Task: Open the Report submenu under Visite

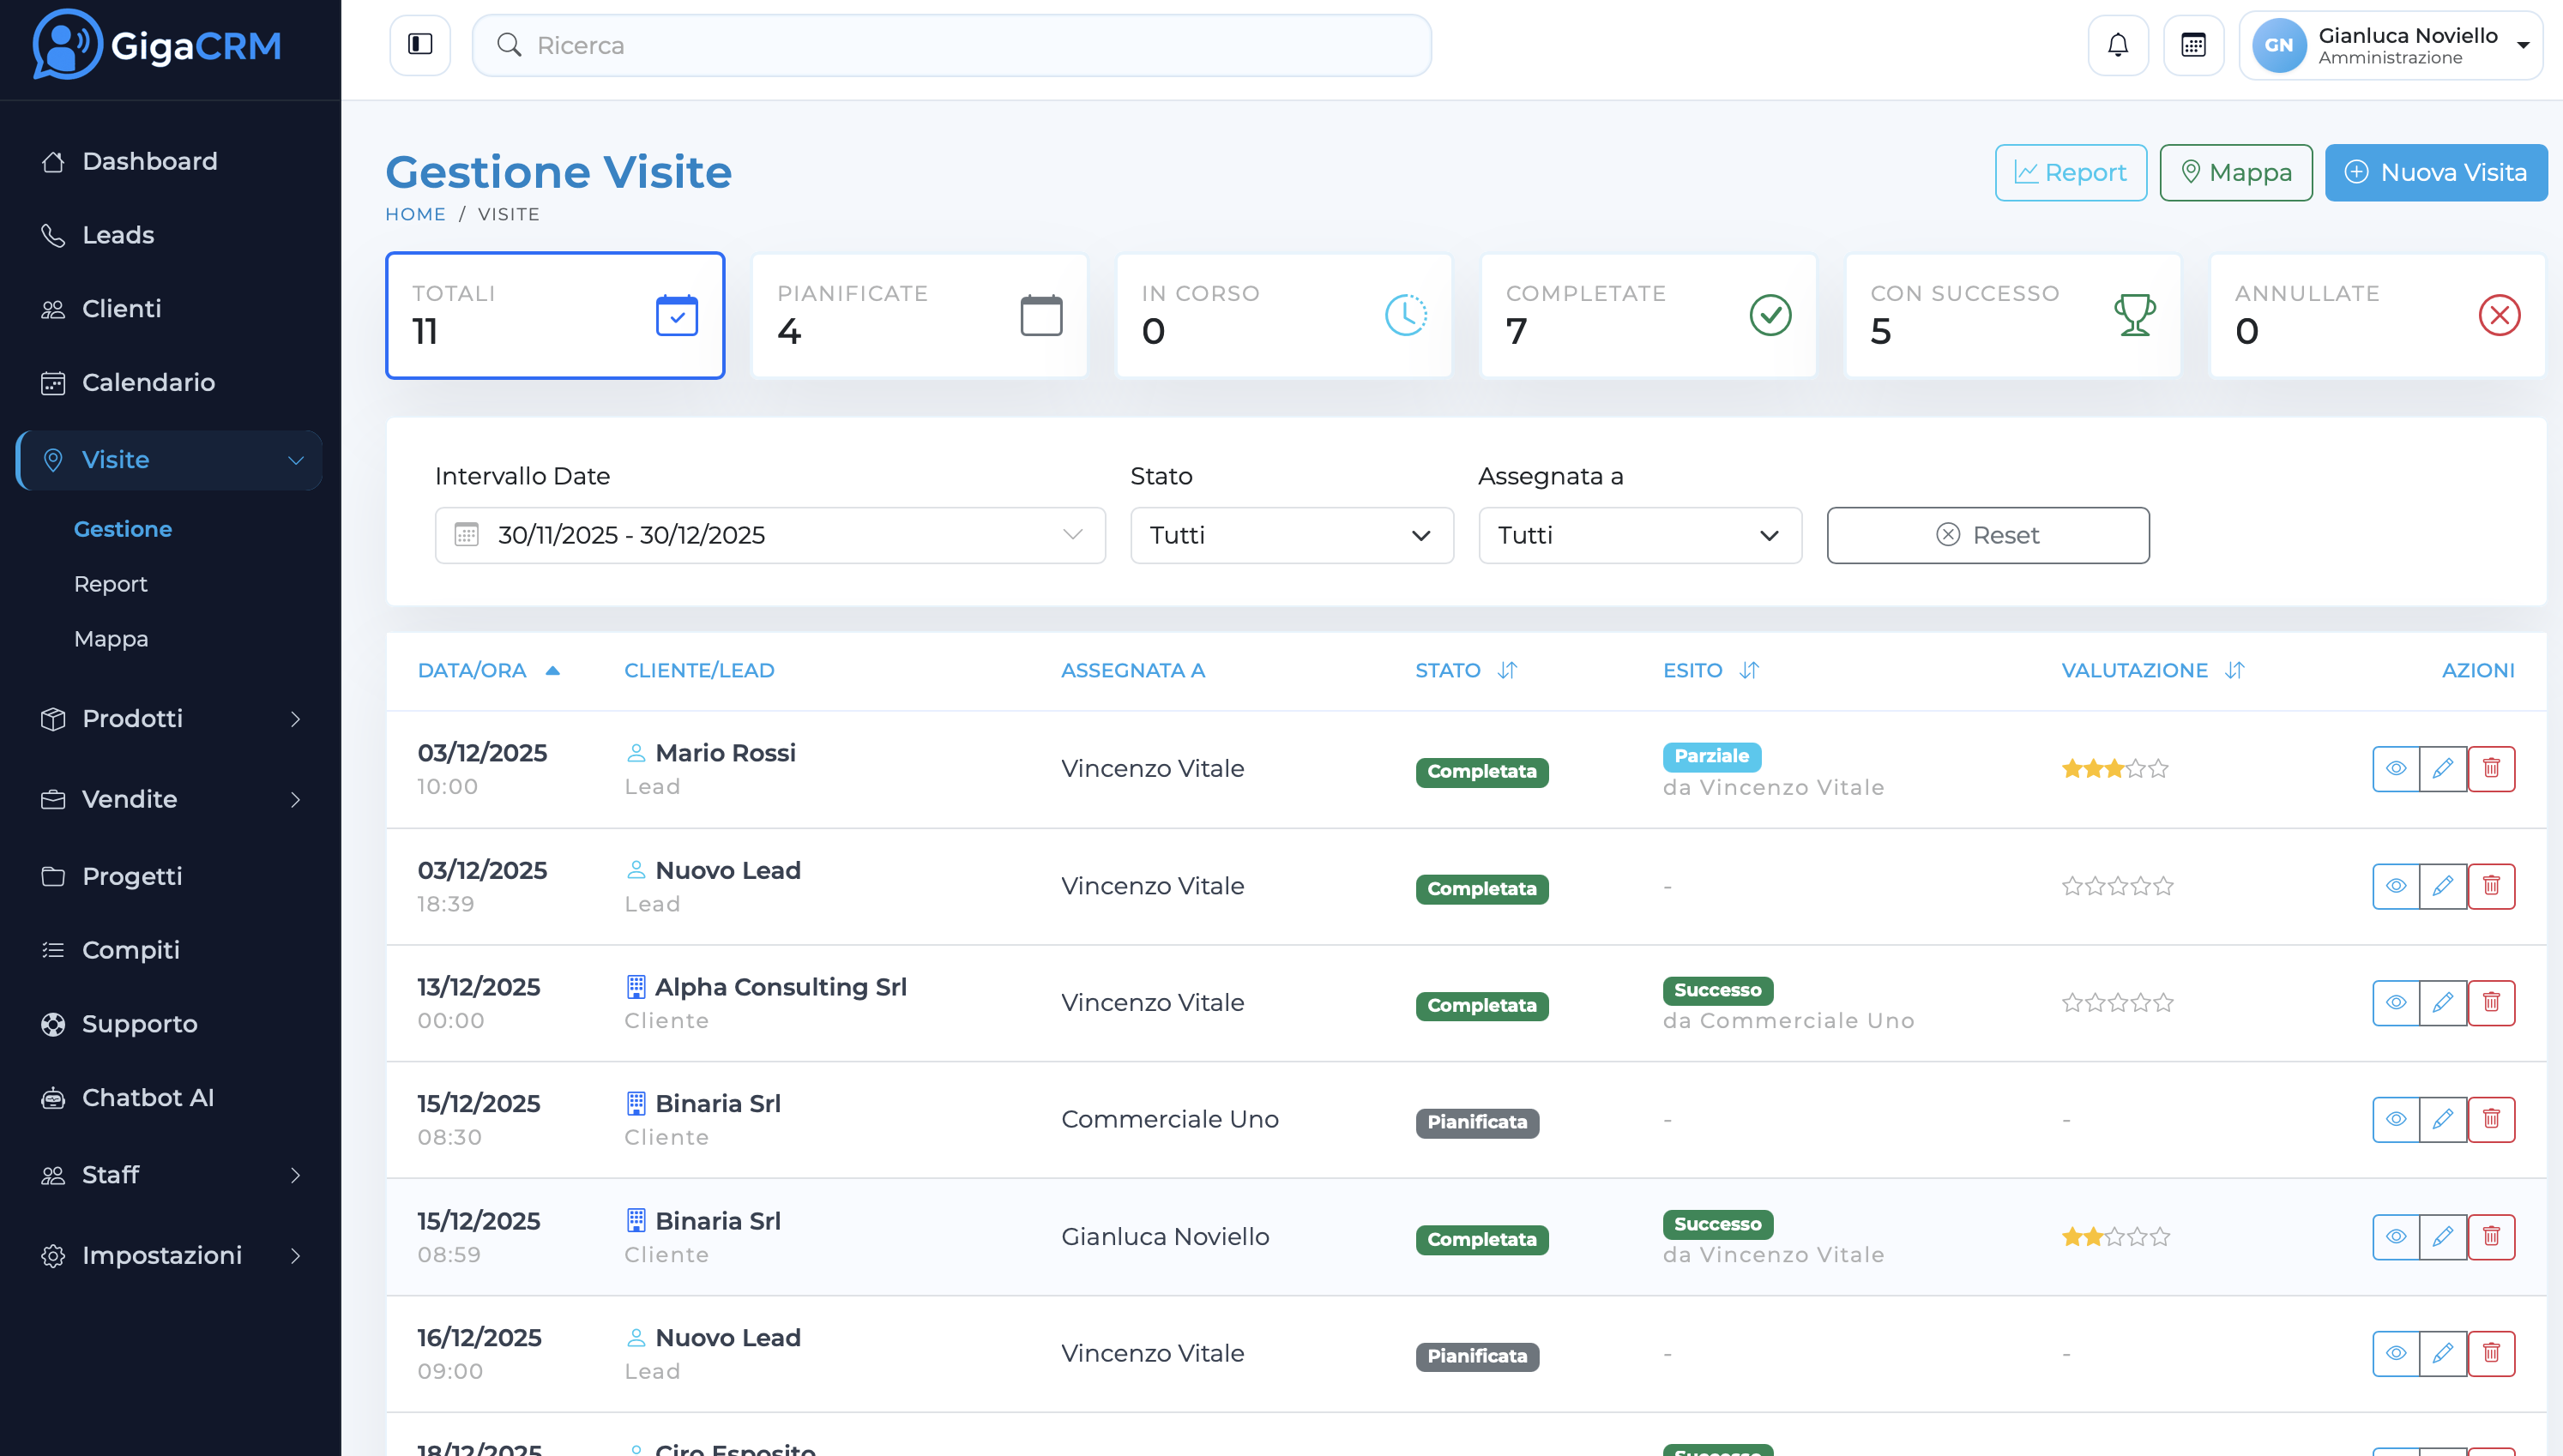Action: point(110,584)
